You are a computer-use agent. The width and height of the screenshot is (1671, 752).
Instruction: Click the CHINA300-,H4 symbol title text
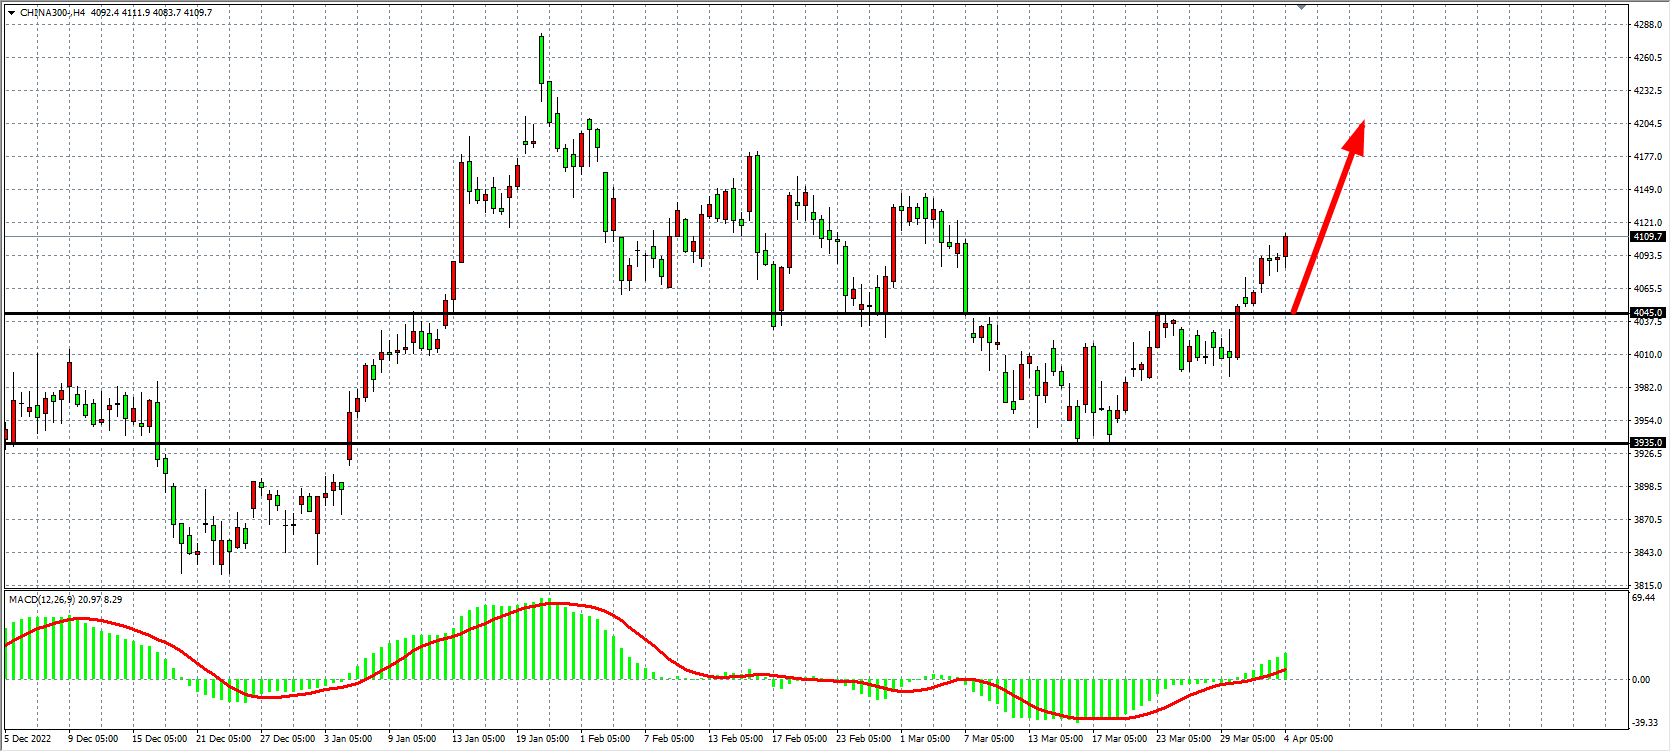click(53, 13)
